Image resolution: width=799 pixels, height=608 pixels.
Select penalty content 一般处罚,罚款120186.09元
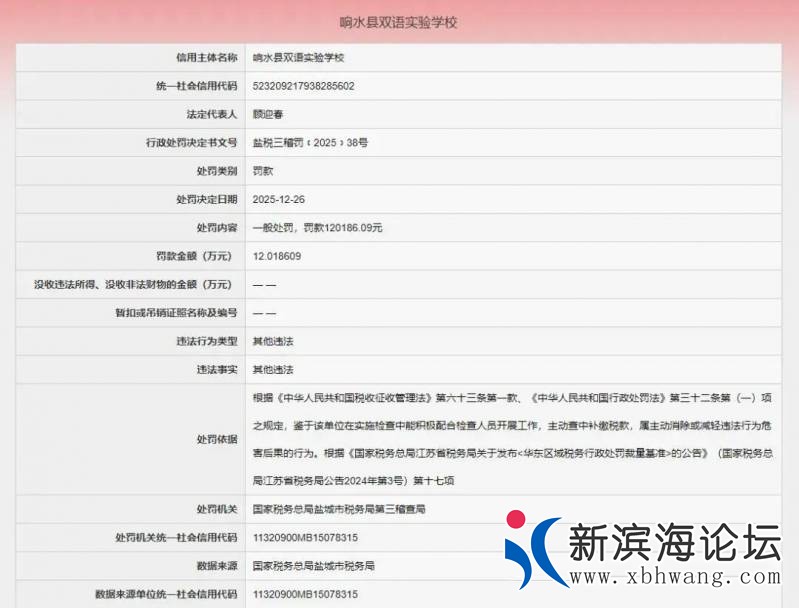pos(317,228)
